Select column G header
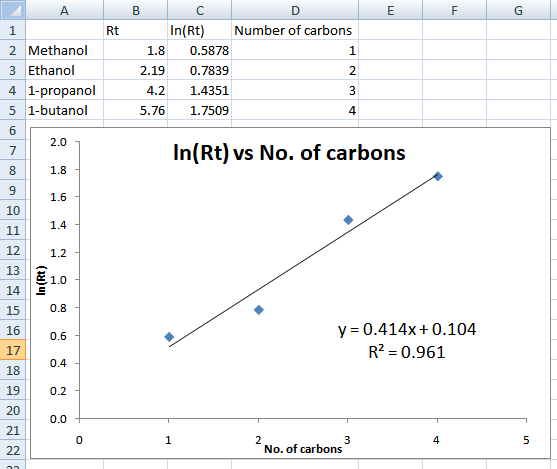Viewport: 557px width, 469px height. click(518, 10)
